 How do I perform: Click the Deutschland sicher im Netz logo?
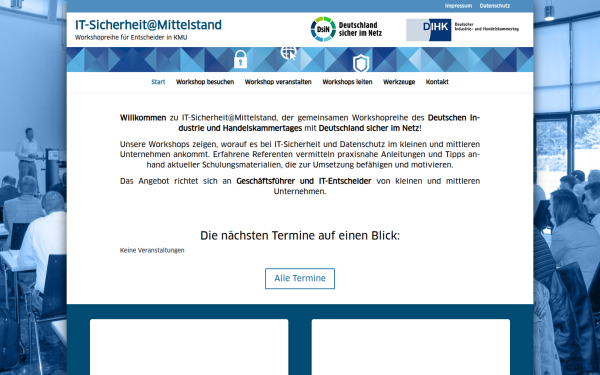point(346,29)
